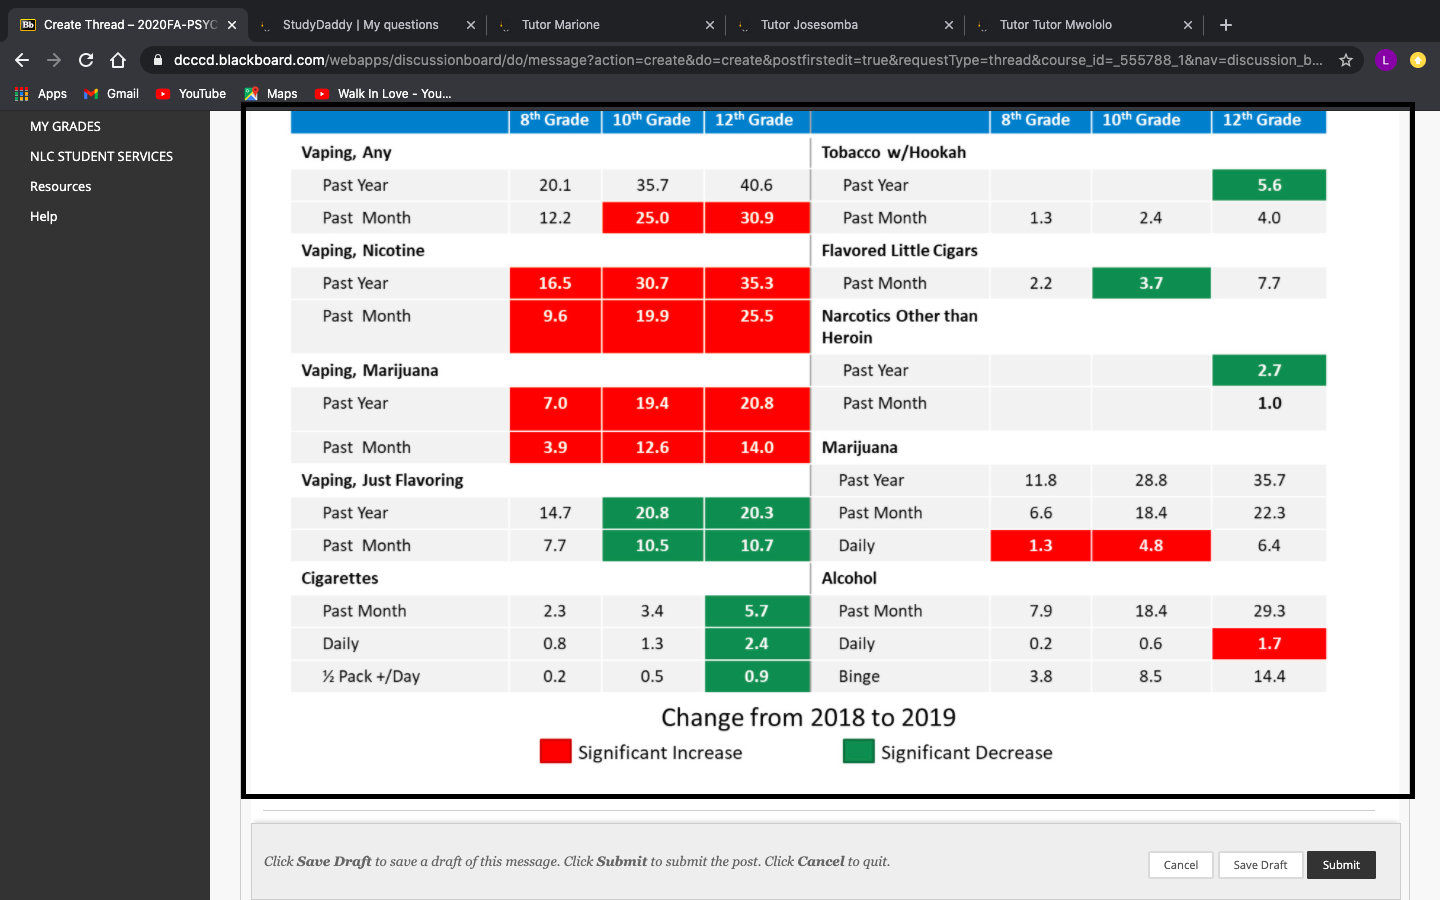This screenshot has height=900, width=1440.
Task: Click Submit to post the thread
Action: click(x=1340, y=865)
